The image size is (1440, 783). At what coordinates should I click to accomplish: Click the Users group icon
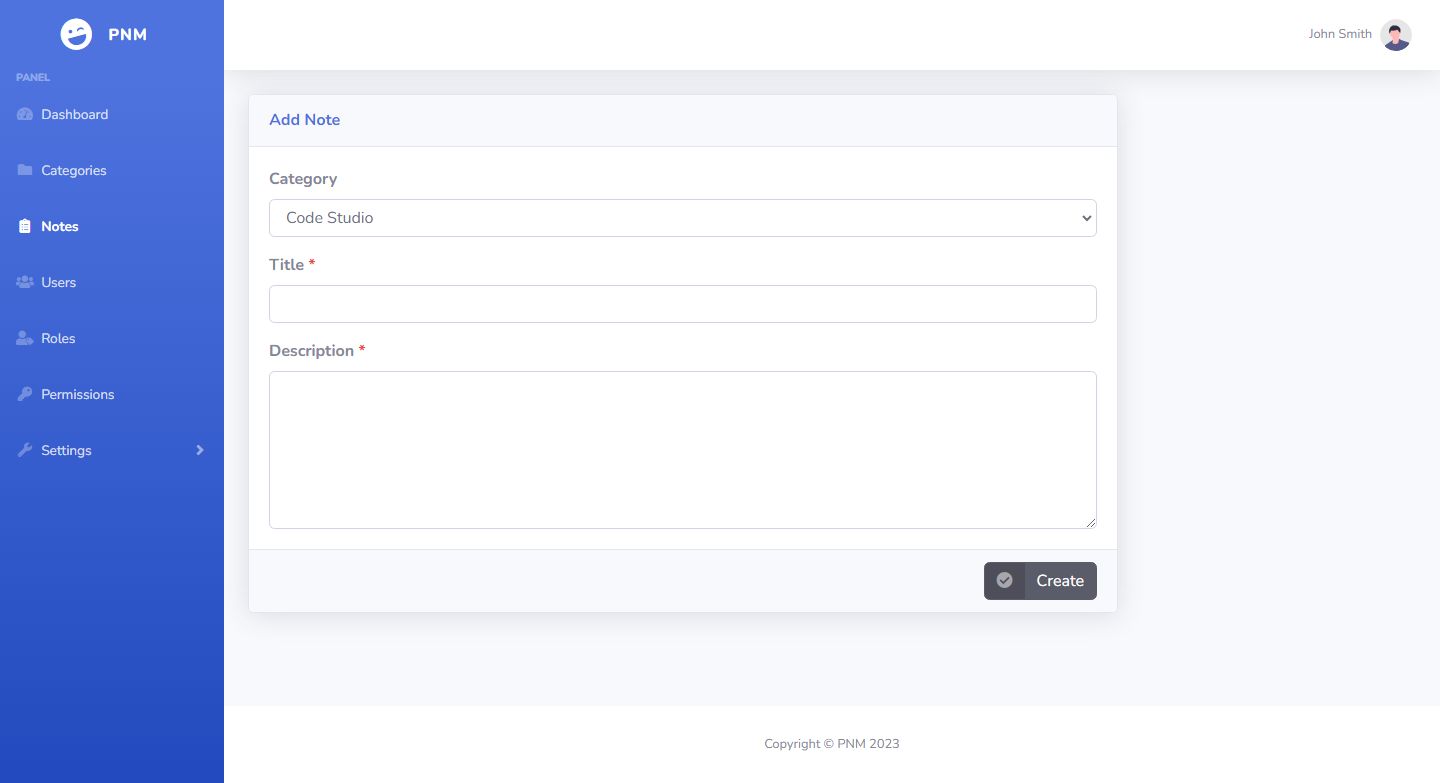pos(25,283)
